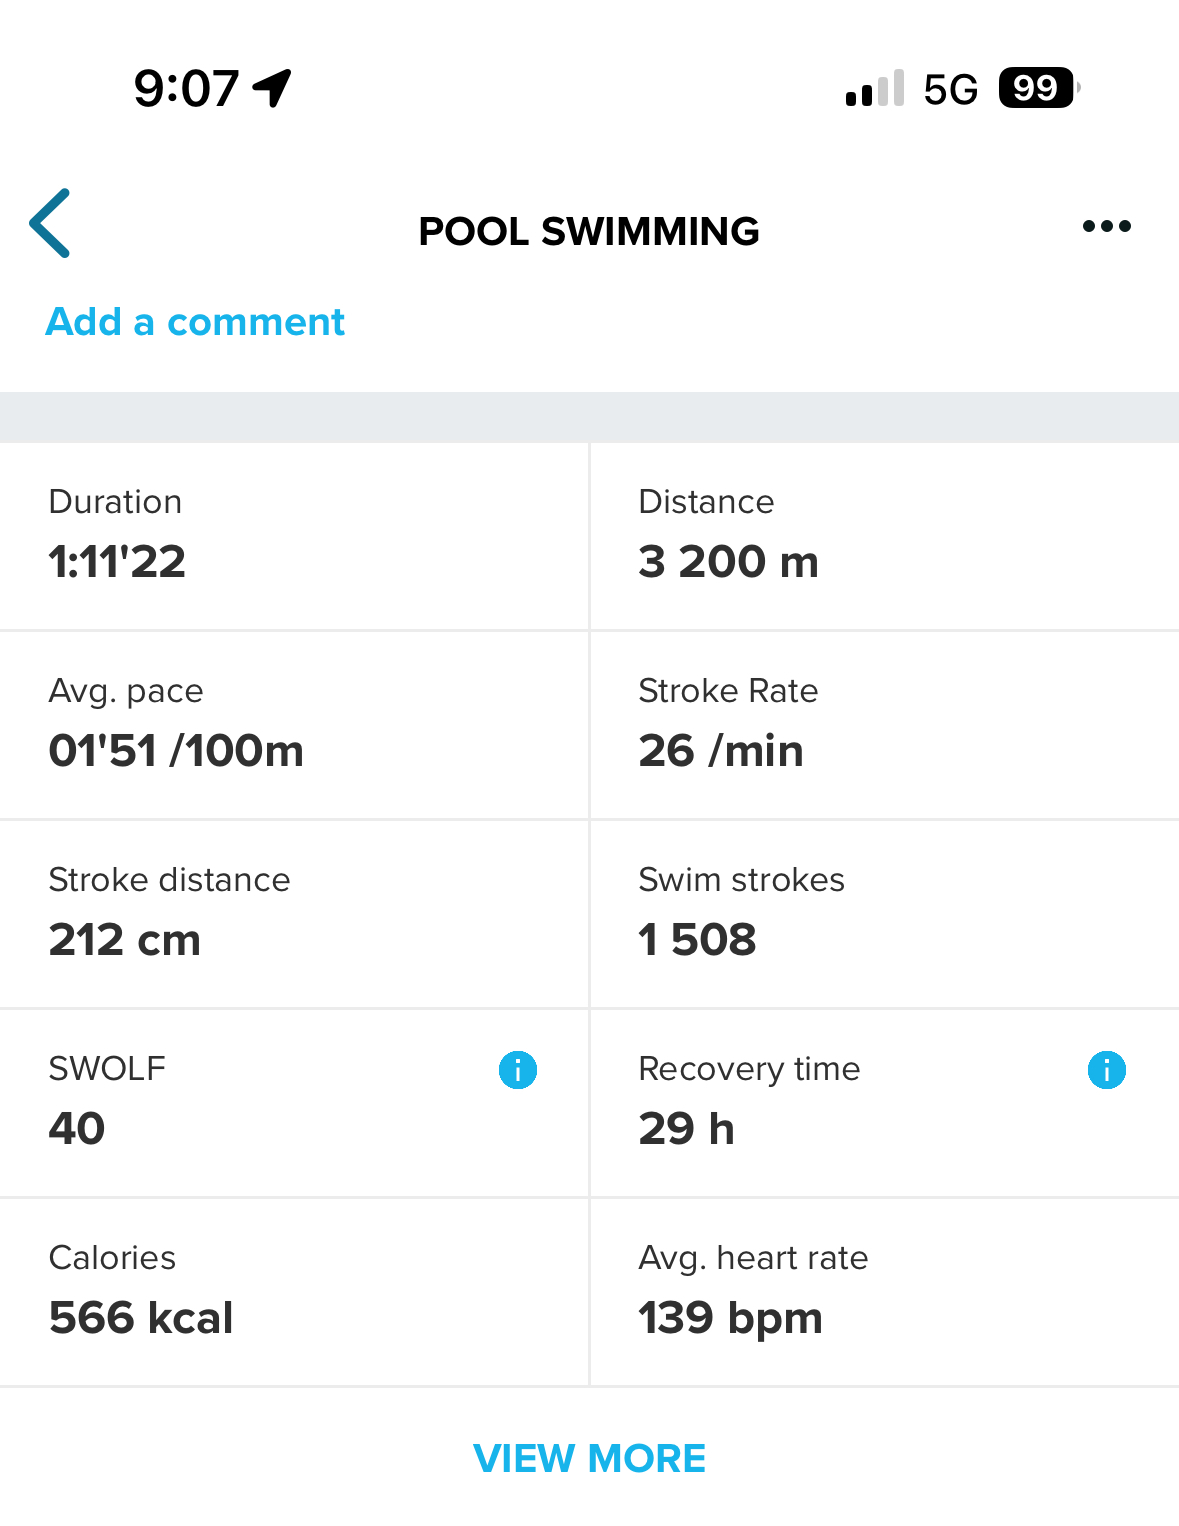The width and height of the screenshot is (1179, 1526).
Task: Tap the SWOLF info icon
Action: [x=517, y=1070]
